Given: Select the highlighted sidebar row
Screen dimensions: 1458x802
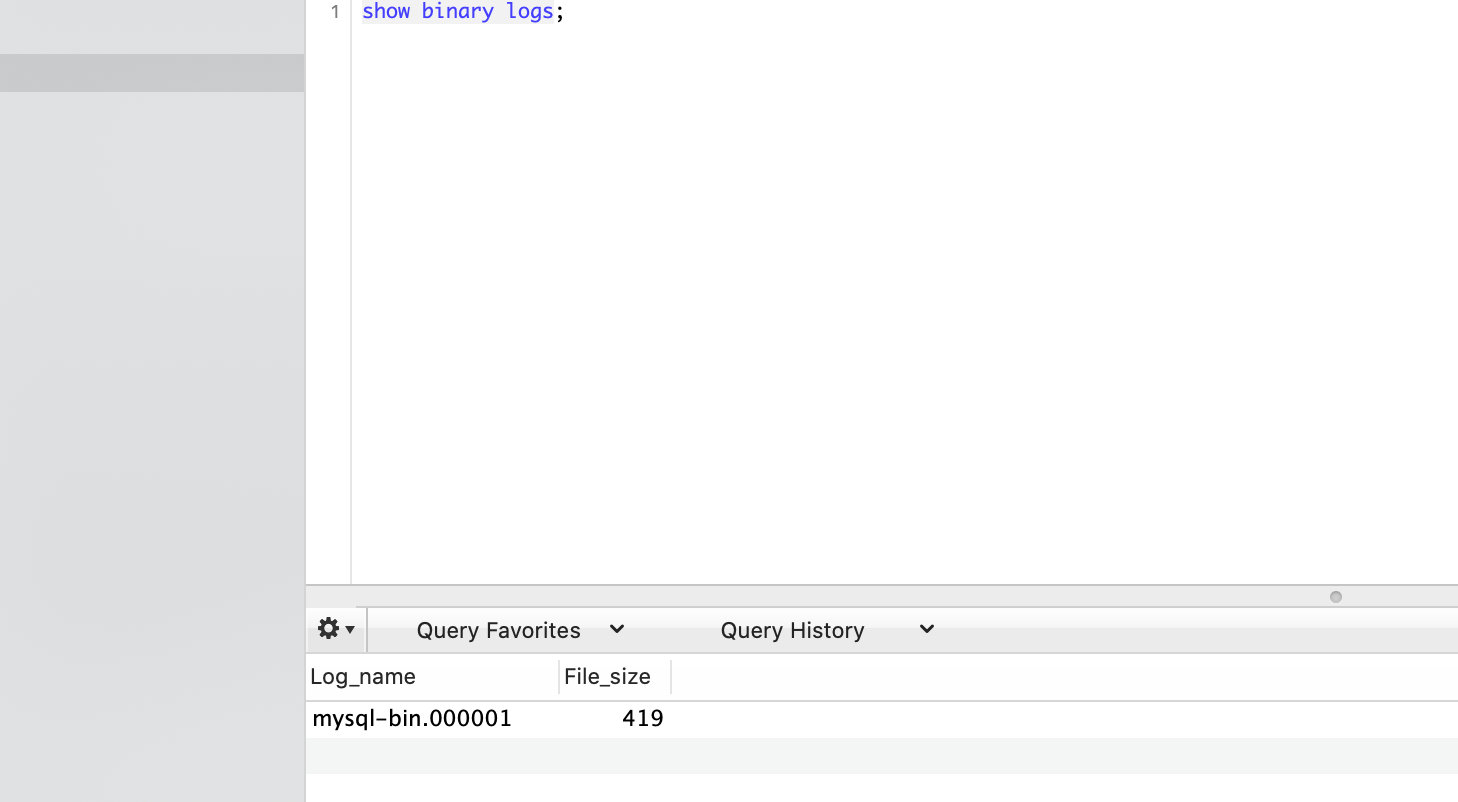Looking at the screenshot, I should (x=152, y=73).
